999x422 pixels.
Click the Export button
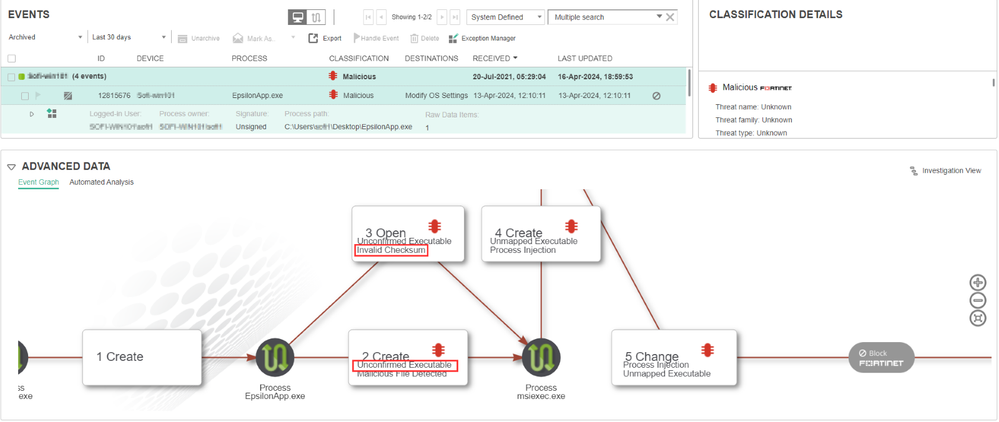click(325, 38)
